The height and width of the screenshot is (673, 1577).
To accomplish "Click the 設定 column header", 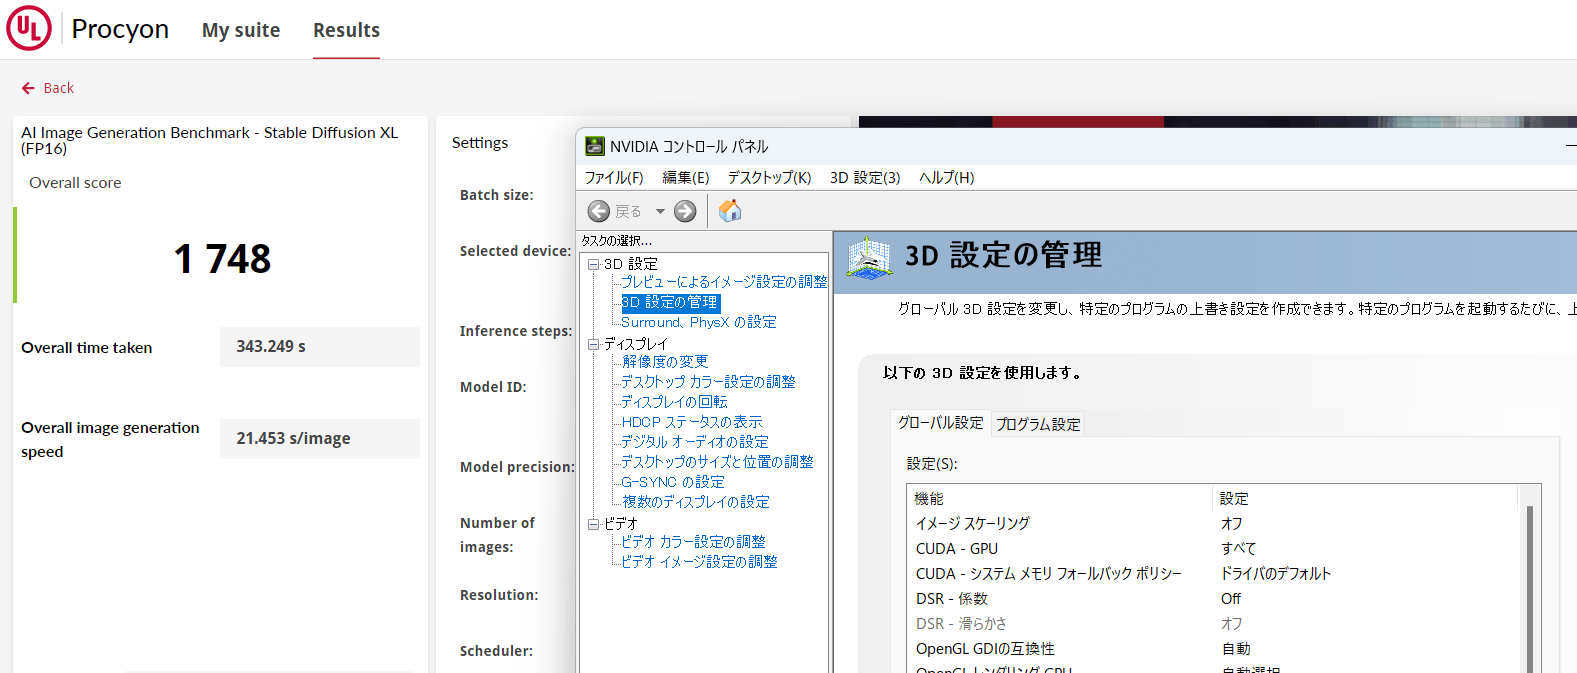I will [1366, 498].
